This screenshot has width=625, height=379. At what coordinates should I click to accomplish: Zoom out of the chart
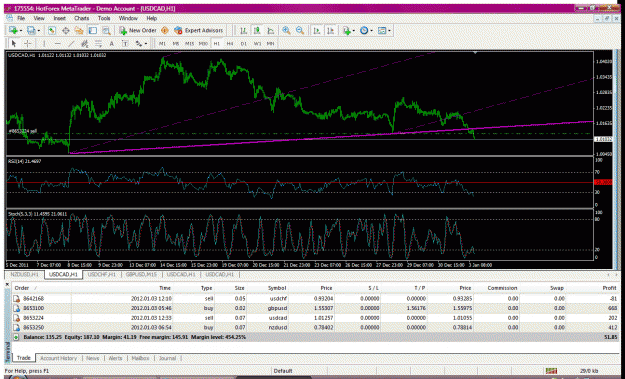pos(300,30)
